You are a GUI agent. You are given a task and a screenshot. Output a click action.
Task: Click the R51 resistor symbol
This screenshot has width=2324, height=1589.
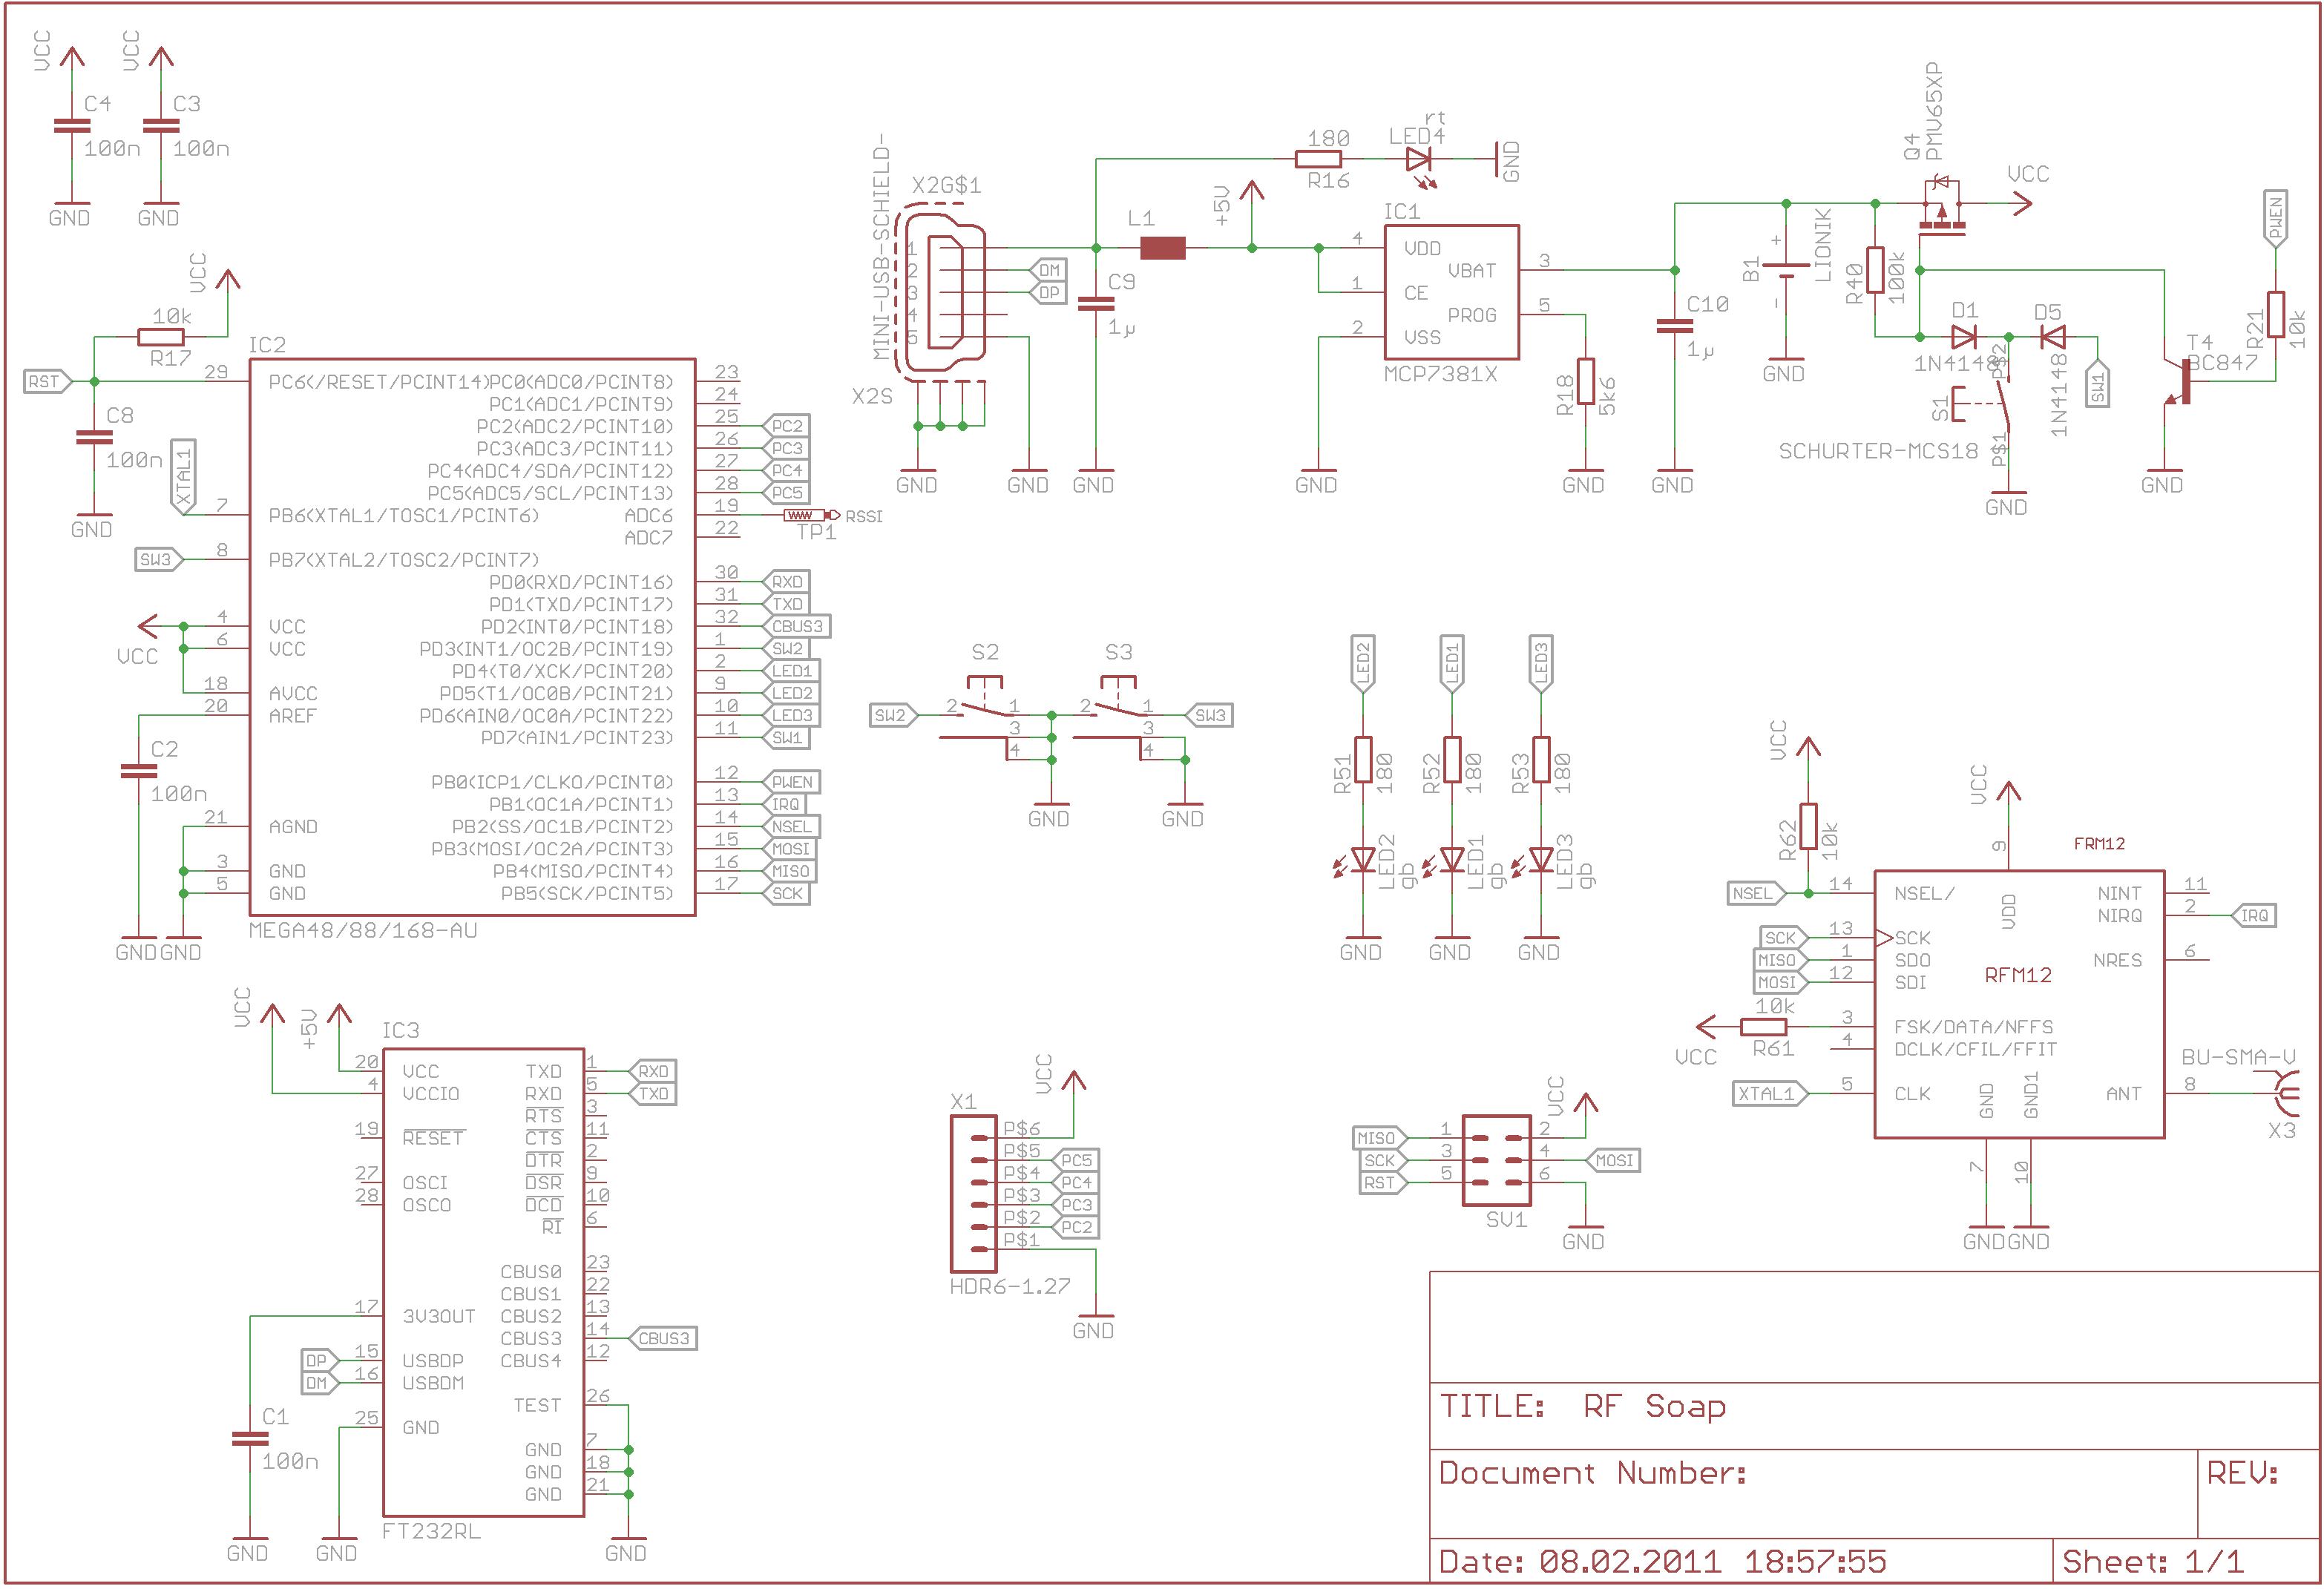(1363, 760)
